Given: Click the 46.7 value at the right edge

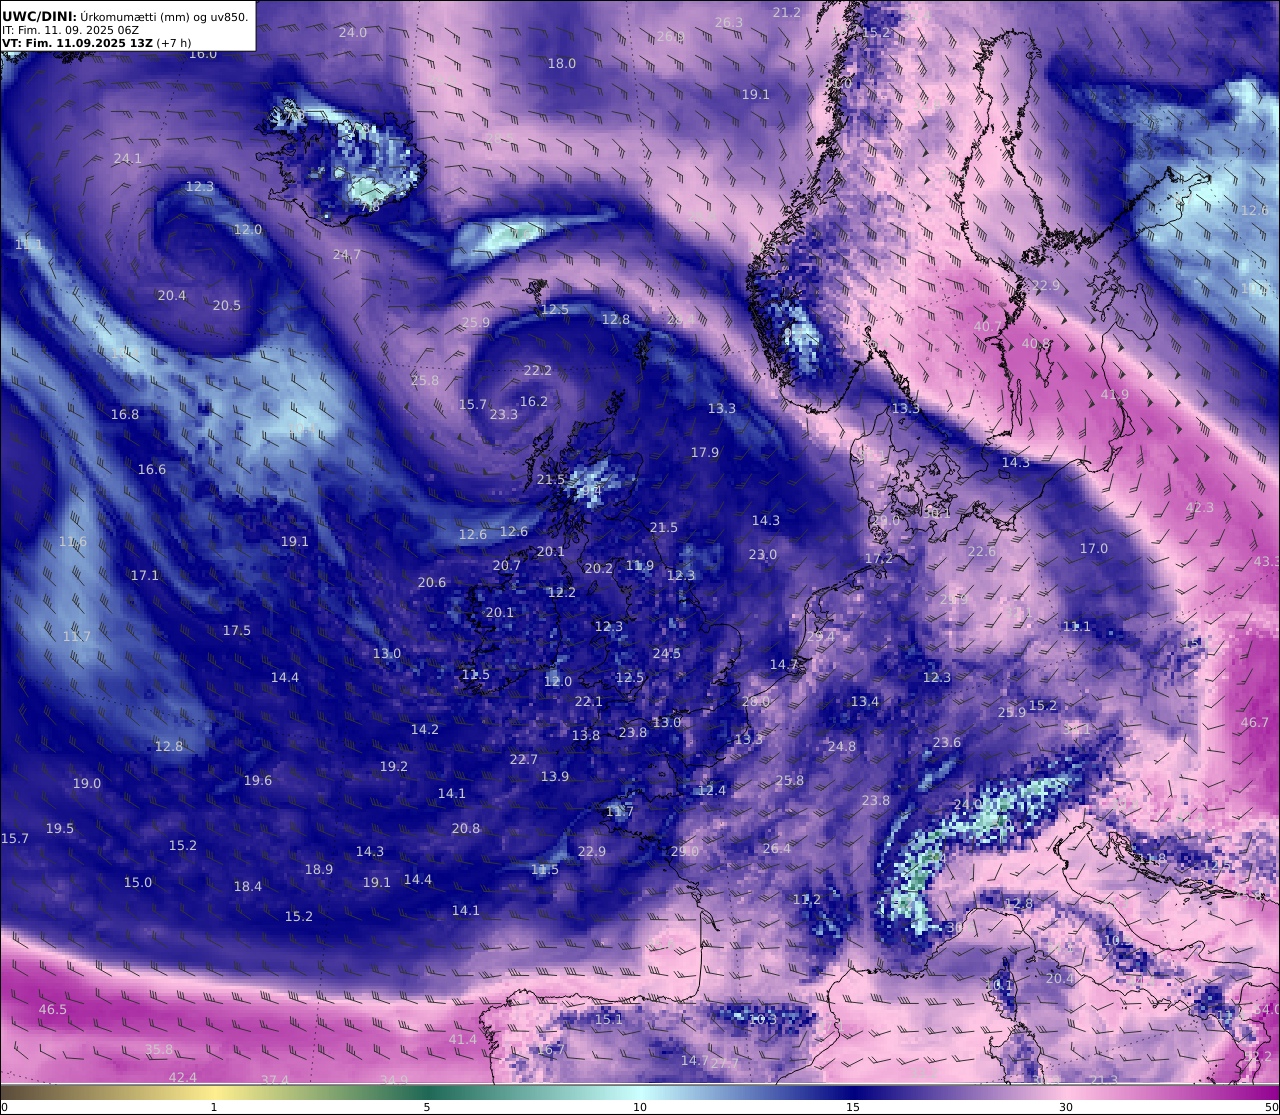Looking at the screenshot, I should pyautogui.click(x=1255, y=722).
